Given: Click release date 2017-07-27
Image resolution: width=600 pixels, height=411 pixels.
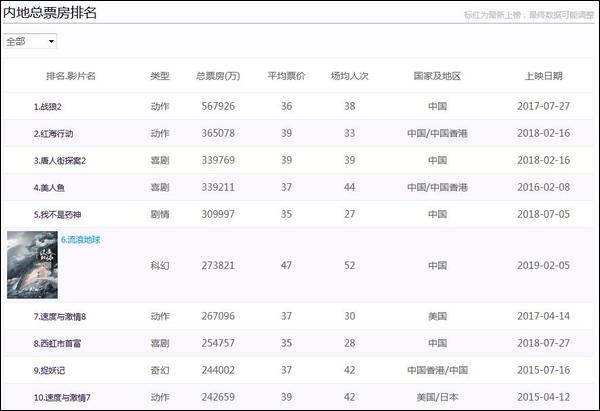Looking at the screenshot, I should click(x=543, y=106).
